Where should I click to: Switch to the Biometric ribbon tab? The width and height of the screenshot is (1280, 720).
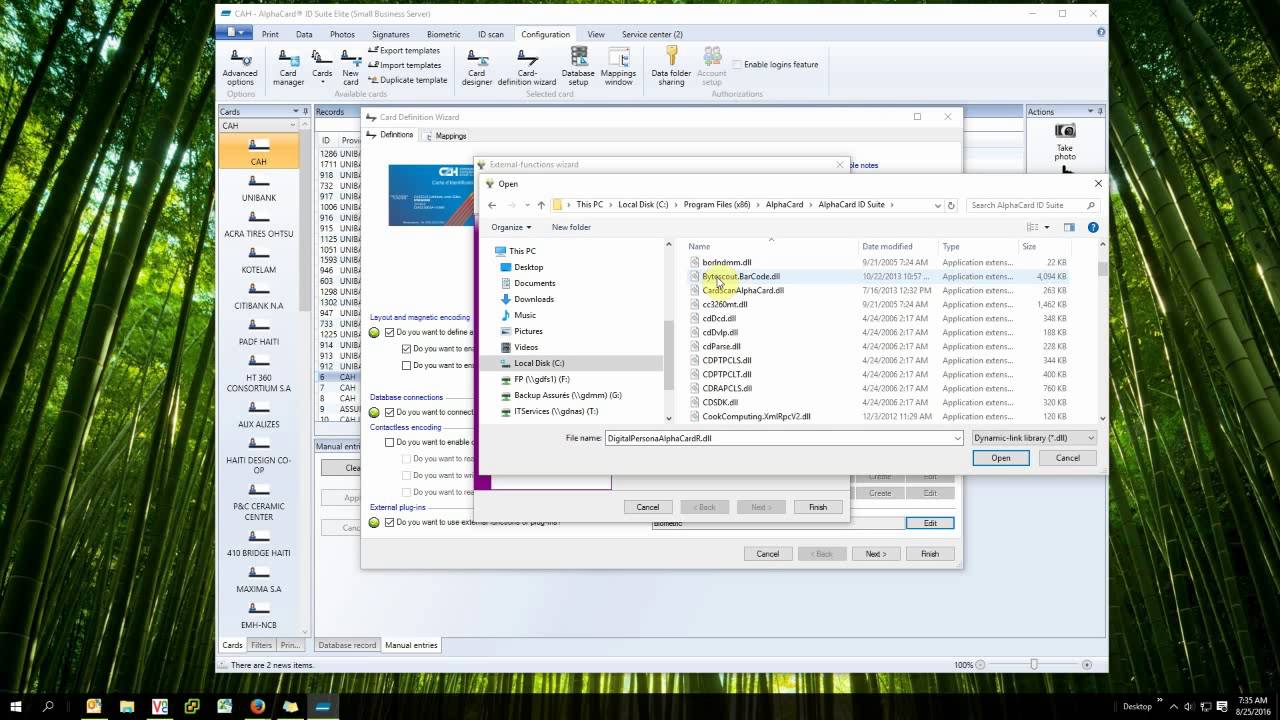click(x=443, y=34)
